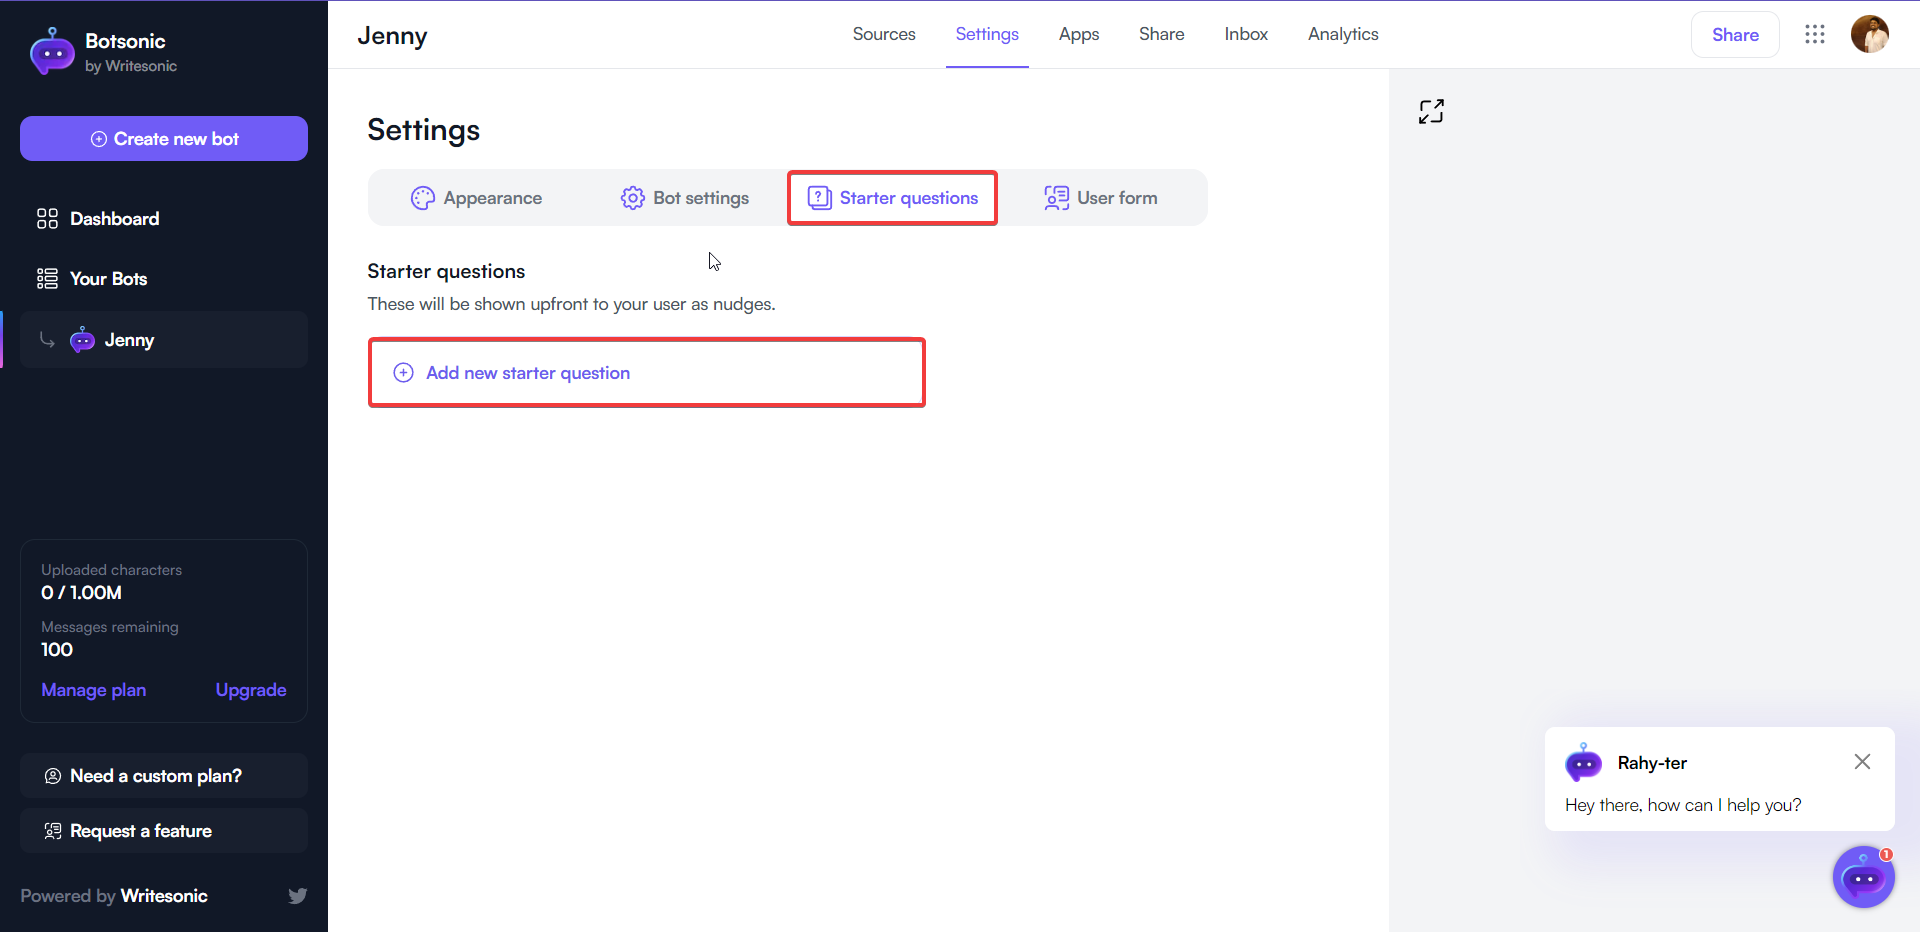Click the fullscreen expand icon on chat preview
This screenshot has width=1920, height=932.
(1431, 111)
